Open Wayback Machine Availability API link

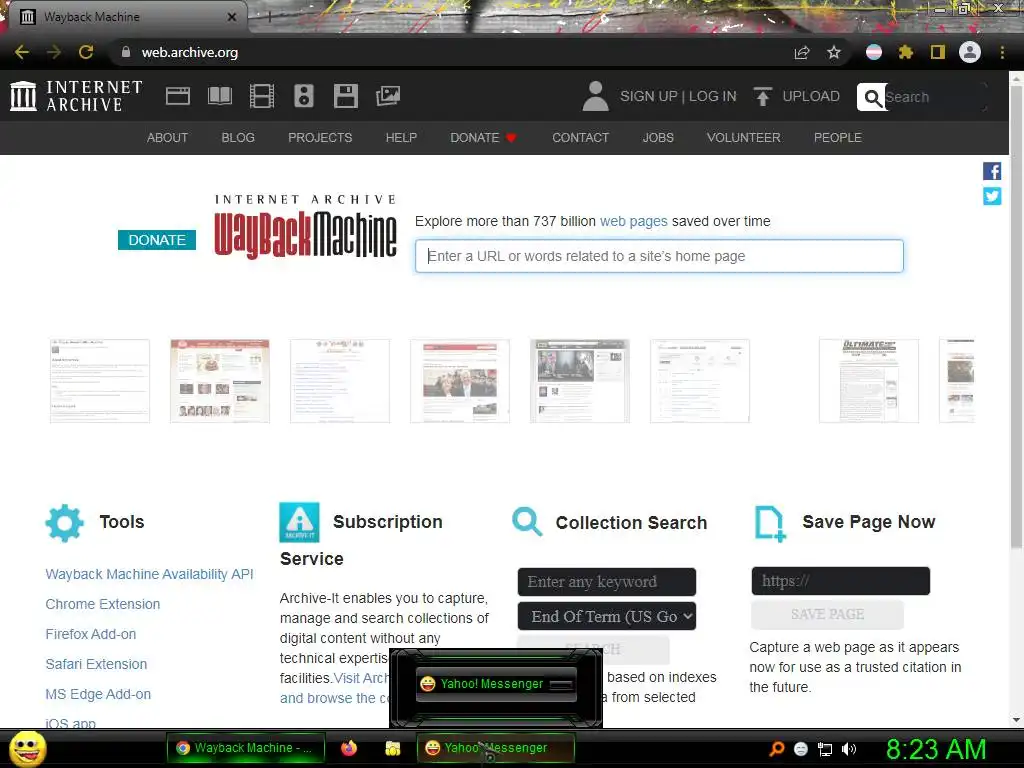coord(149,574)
